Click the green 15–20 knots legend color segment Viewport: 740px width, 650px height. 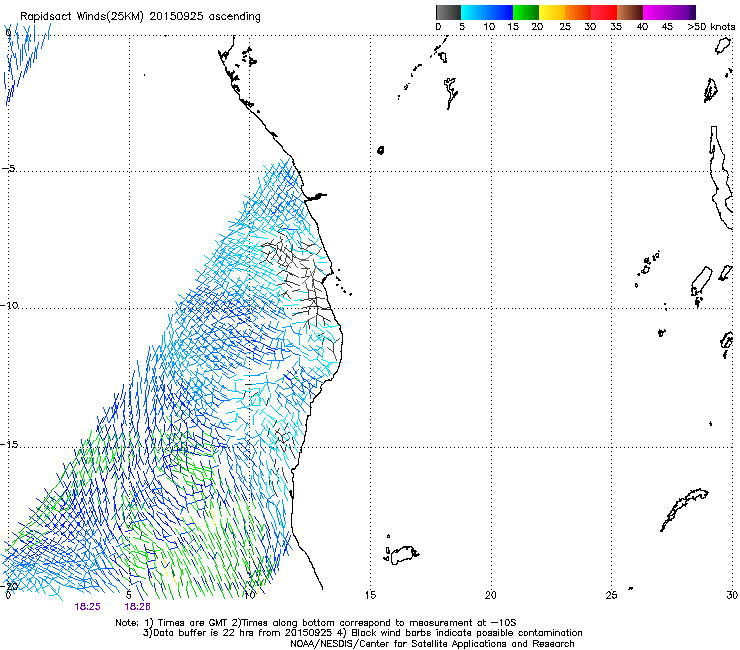click(526, 12)
